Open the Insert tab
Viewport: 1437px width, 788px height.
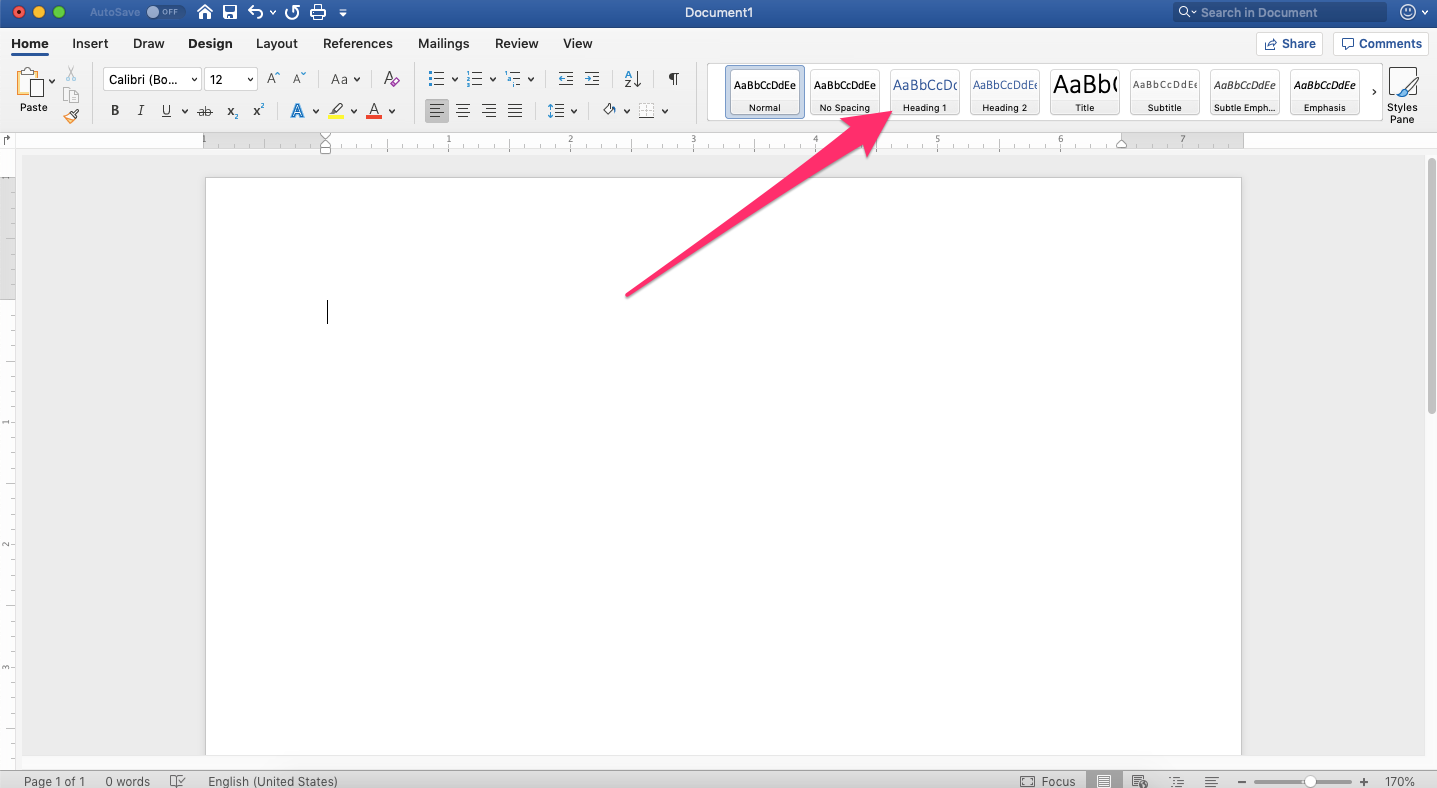[x=90, y=44]
